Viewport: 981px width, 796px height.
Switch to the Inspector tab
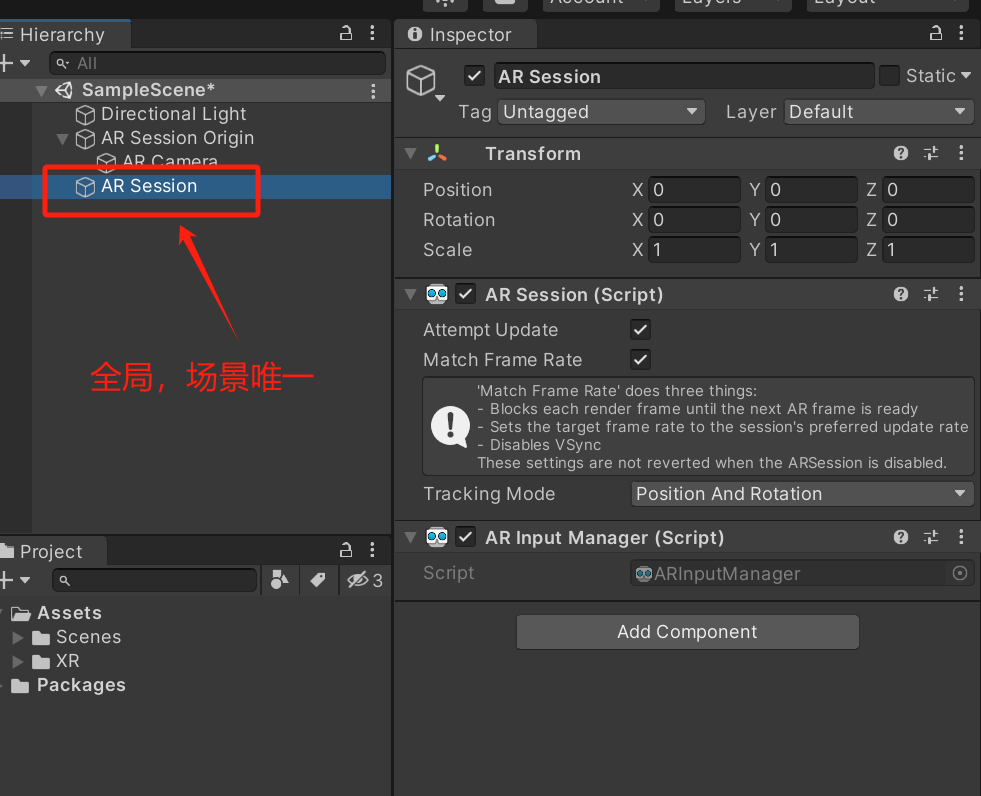click(x=466, y=34)
